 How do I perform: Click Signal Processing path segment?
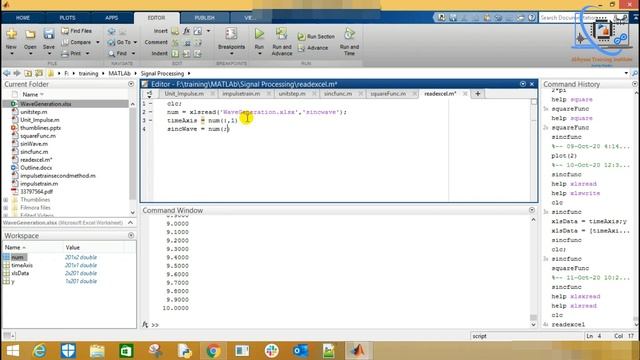162,73
